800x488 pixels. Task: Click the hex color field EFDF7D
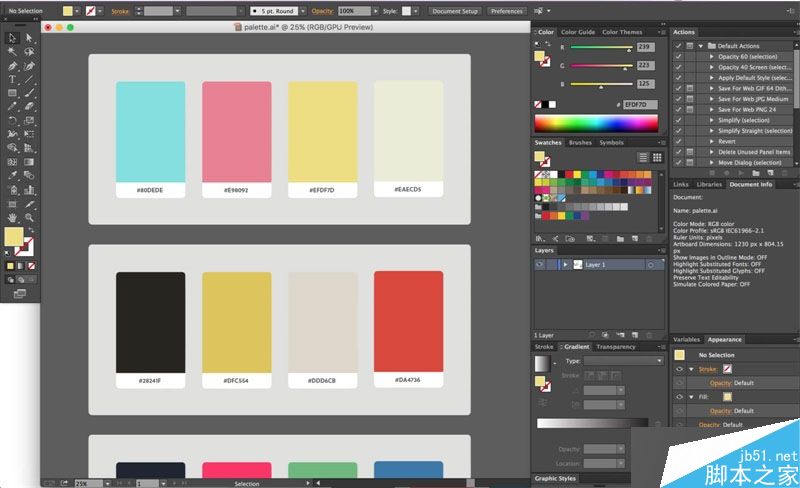coord(640,104)
